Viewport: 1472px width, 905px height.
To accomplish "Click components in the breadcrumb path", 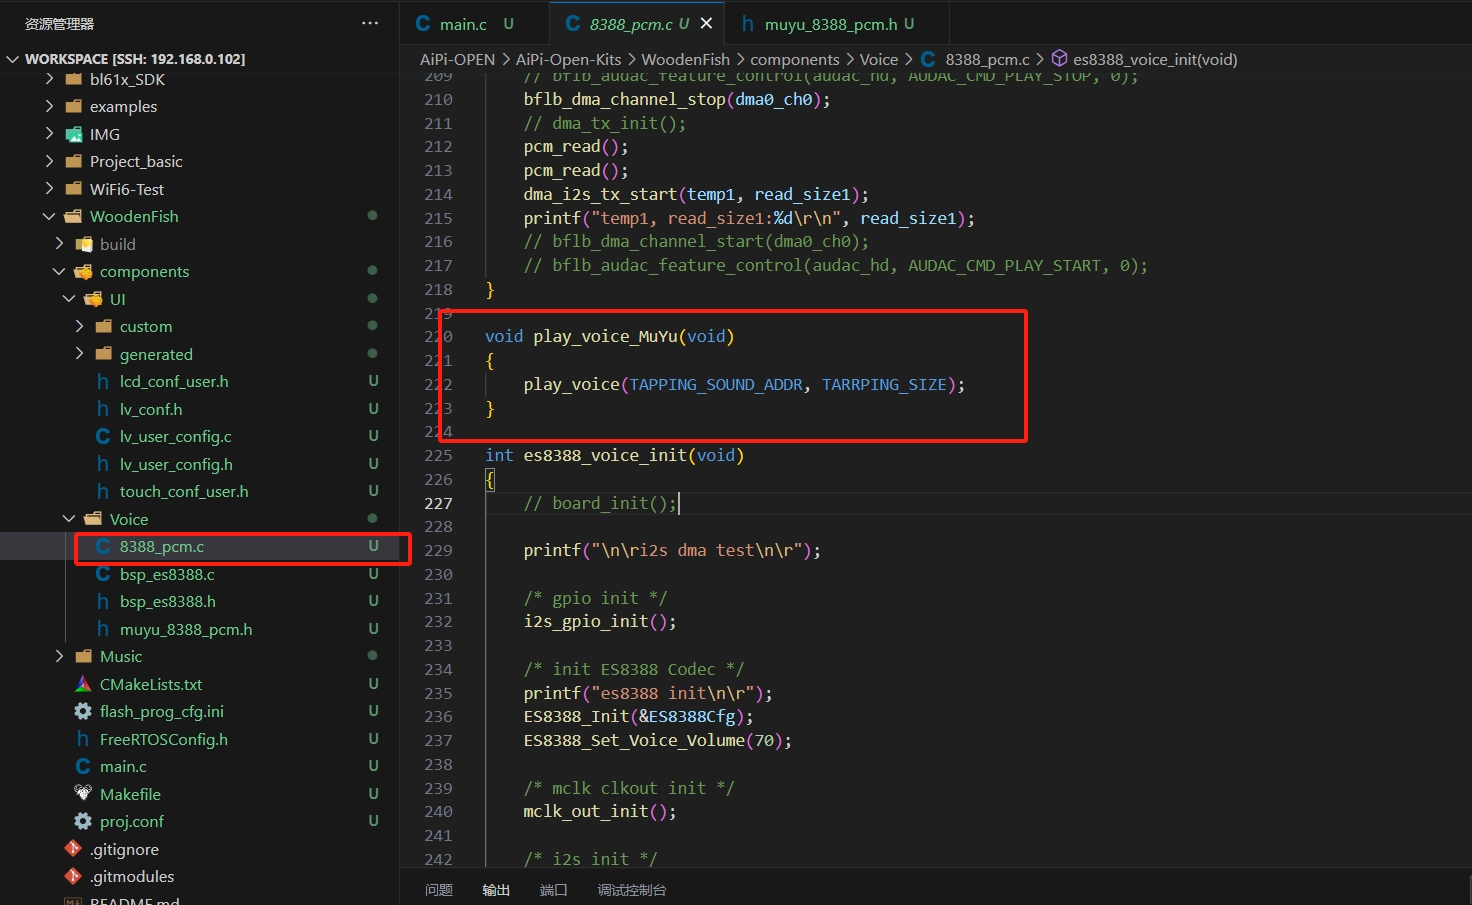I will tap(795, 59).
